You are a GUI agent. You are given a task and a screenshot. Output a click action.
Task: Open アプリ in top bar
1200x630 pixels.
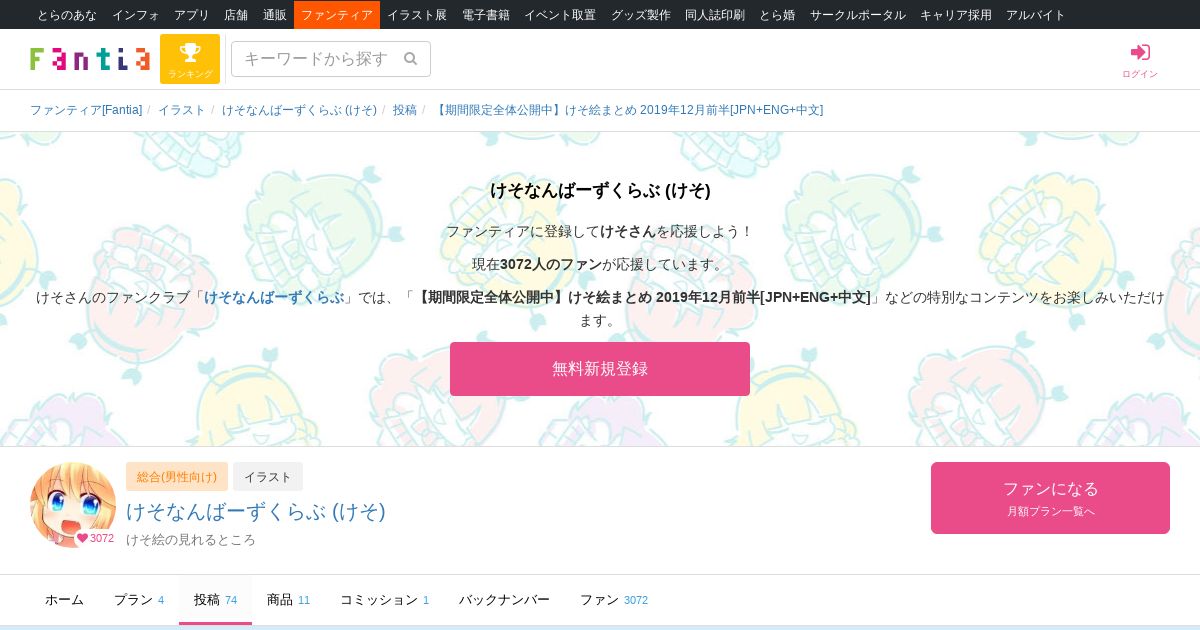(192, 15)
